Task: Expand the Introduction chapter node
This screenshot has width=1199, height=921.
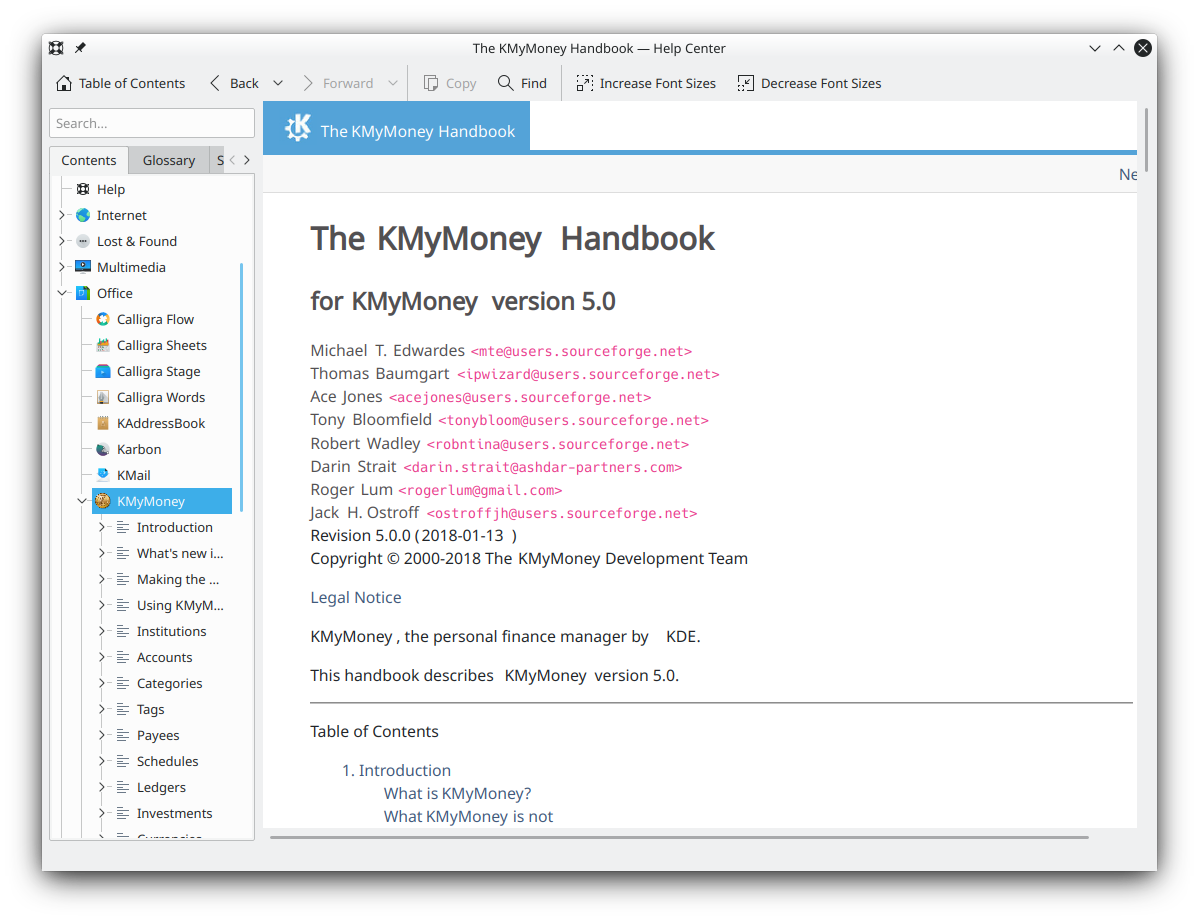Action: tap(102, 527)
